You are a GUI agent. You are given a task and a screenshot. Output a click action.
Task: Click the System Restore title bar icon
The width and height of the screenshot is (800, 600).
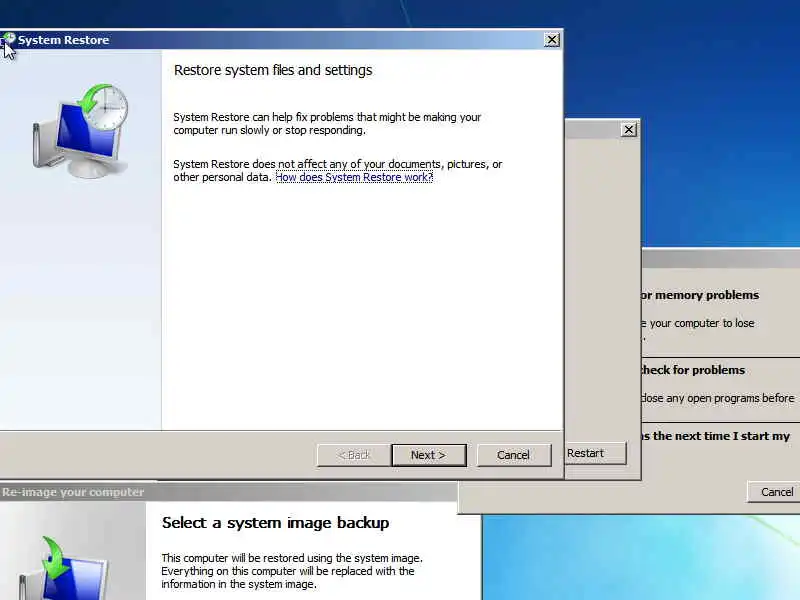[8, 39]
